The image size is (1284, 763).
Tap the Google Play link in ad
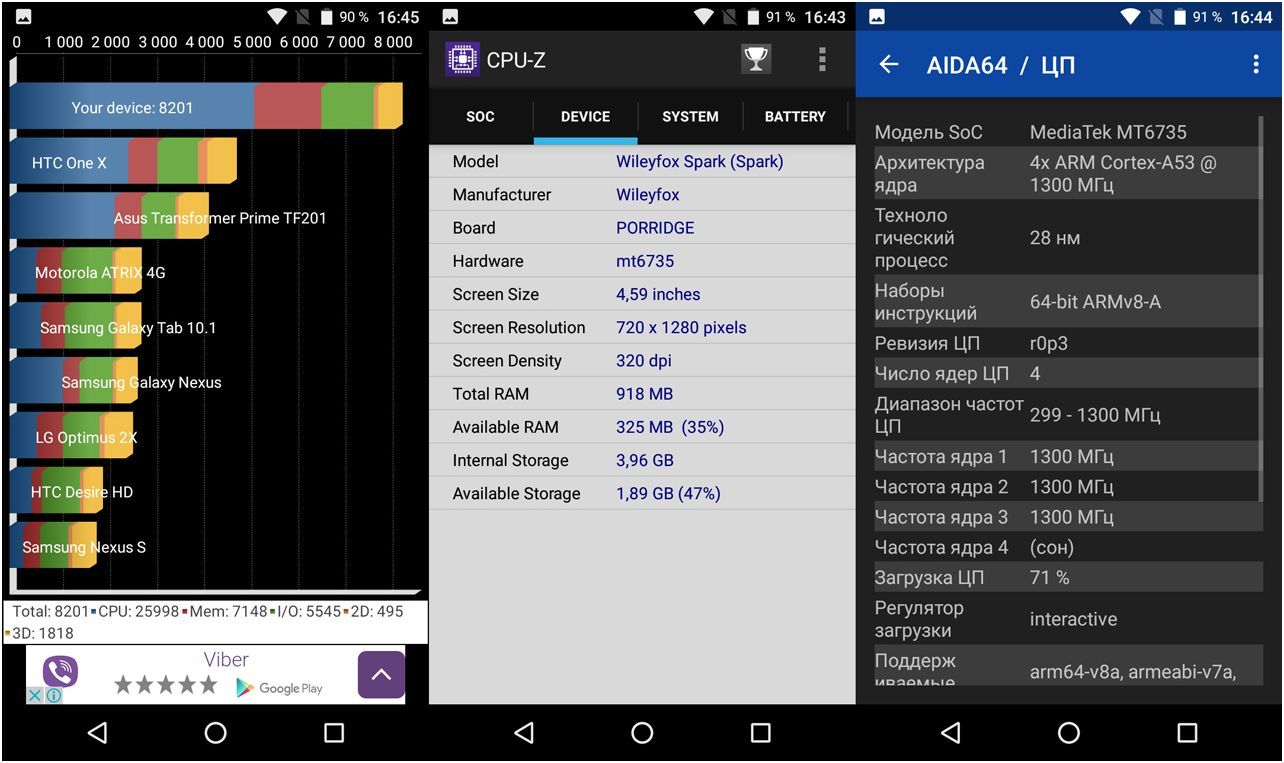[279, 688]
